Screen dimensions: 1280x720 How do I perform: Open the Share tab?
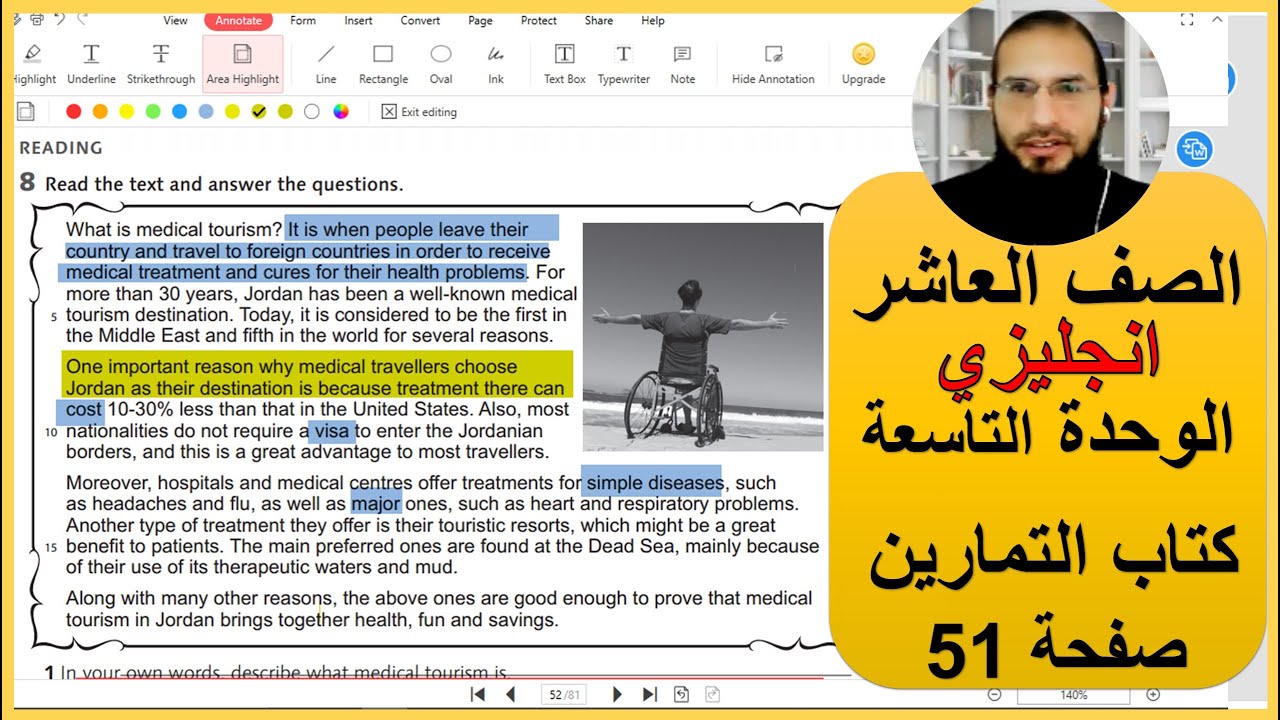coord(599,20)
